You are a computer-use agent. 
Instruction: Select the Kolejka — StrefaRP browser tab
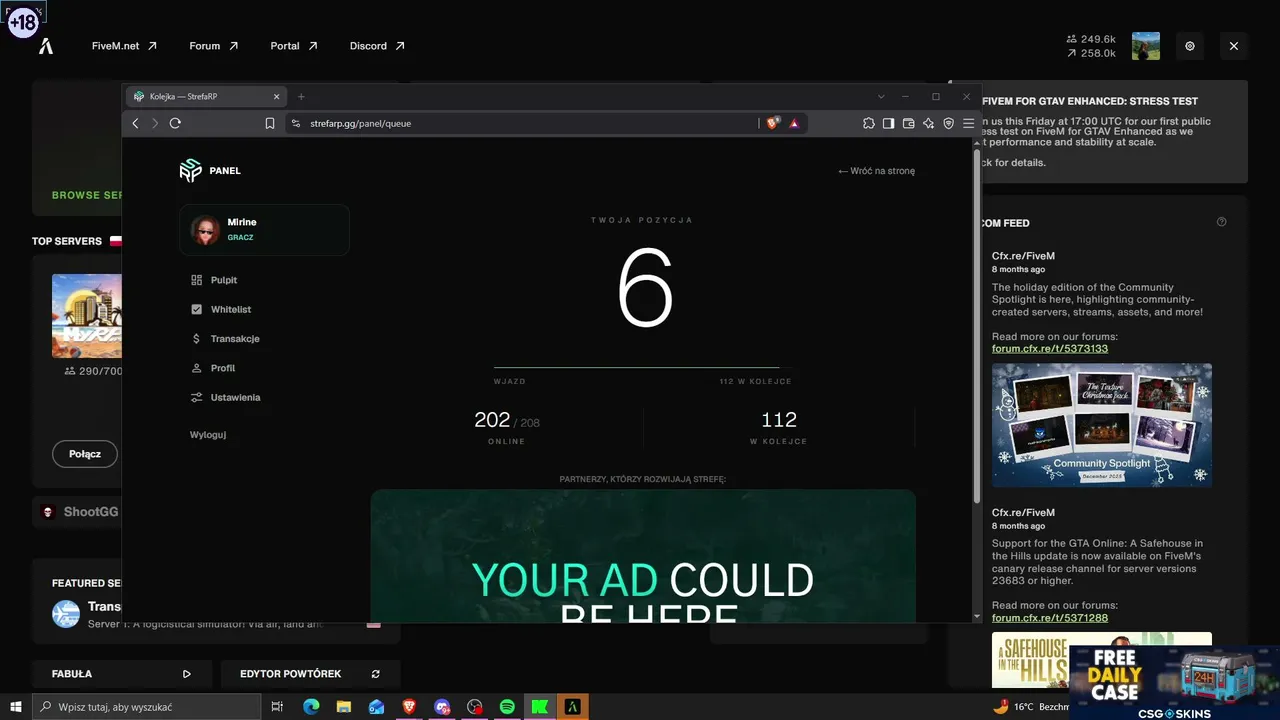pos(207,97)
